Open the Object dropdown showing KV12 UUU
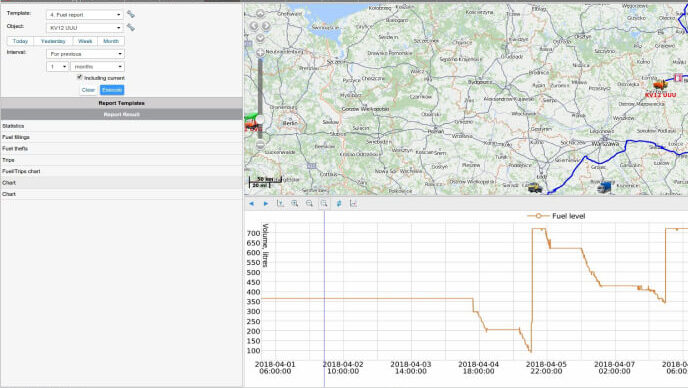The height and width of the screenshot is (388, 688). (85, 28)
